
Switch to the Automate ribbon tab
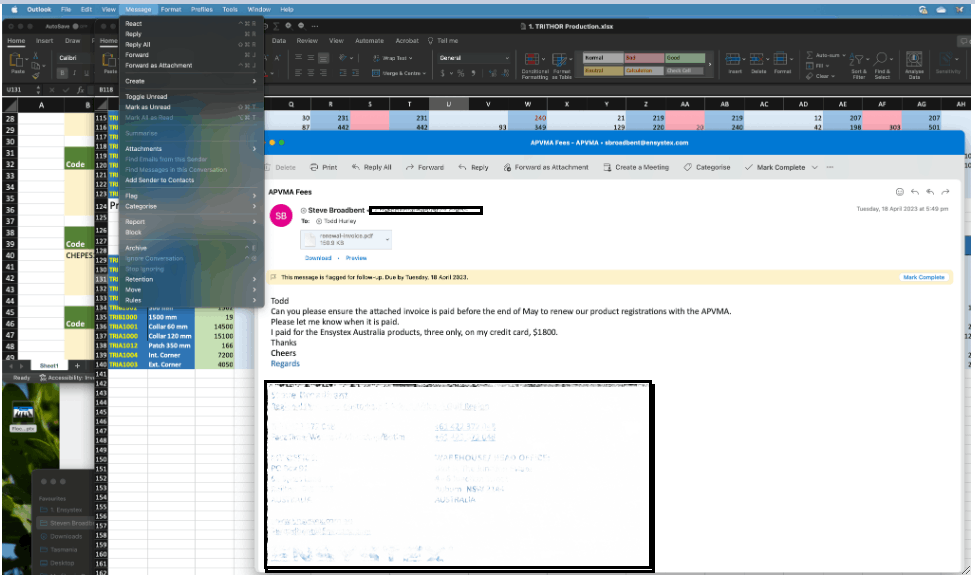[369, 40]
